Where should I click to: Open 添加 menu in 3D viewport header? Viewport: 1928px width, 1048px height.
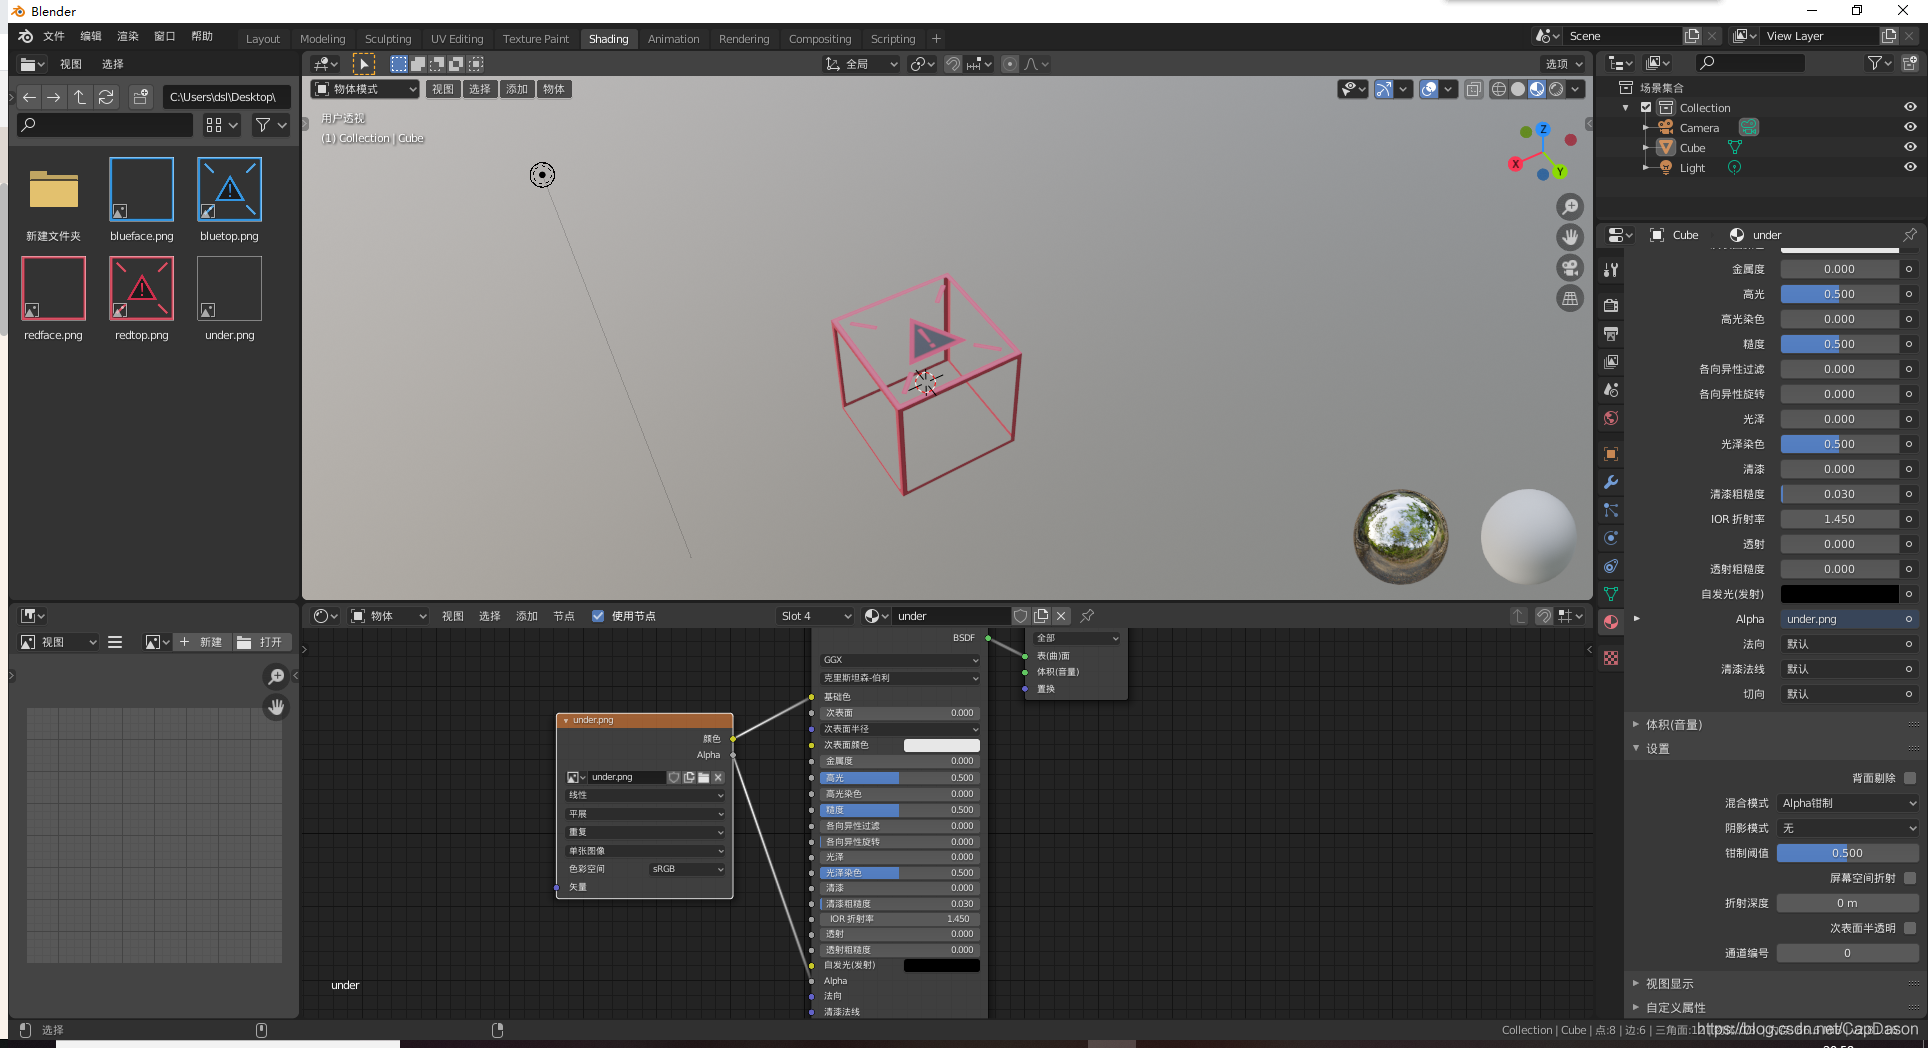click(517, 89)
